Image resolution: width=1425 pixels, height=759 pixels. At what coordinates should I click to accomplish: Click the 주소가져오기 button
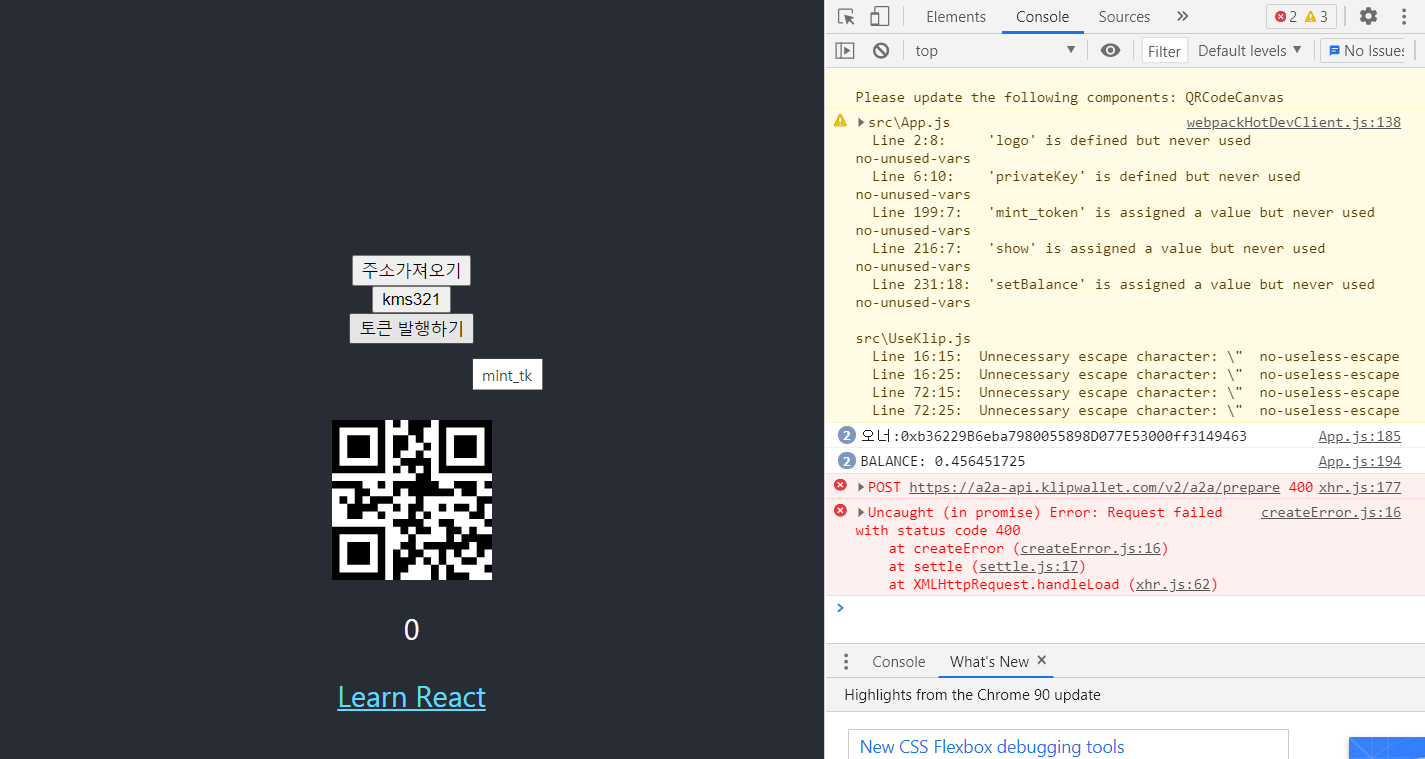pos(411,270)
